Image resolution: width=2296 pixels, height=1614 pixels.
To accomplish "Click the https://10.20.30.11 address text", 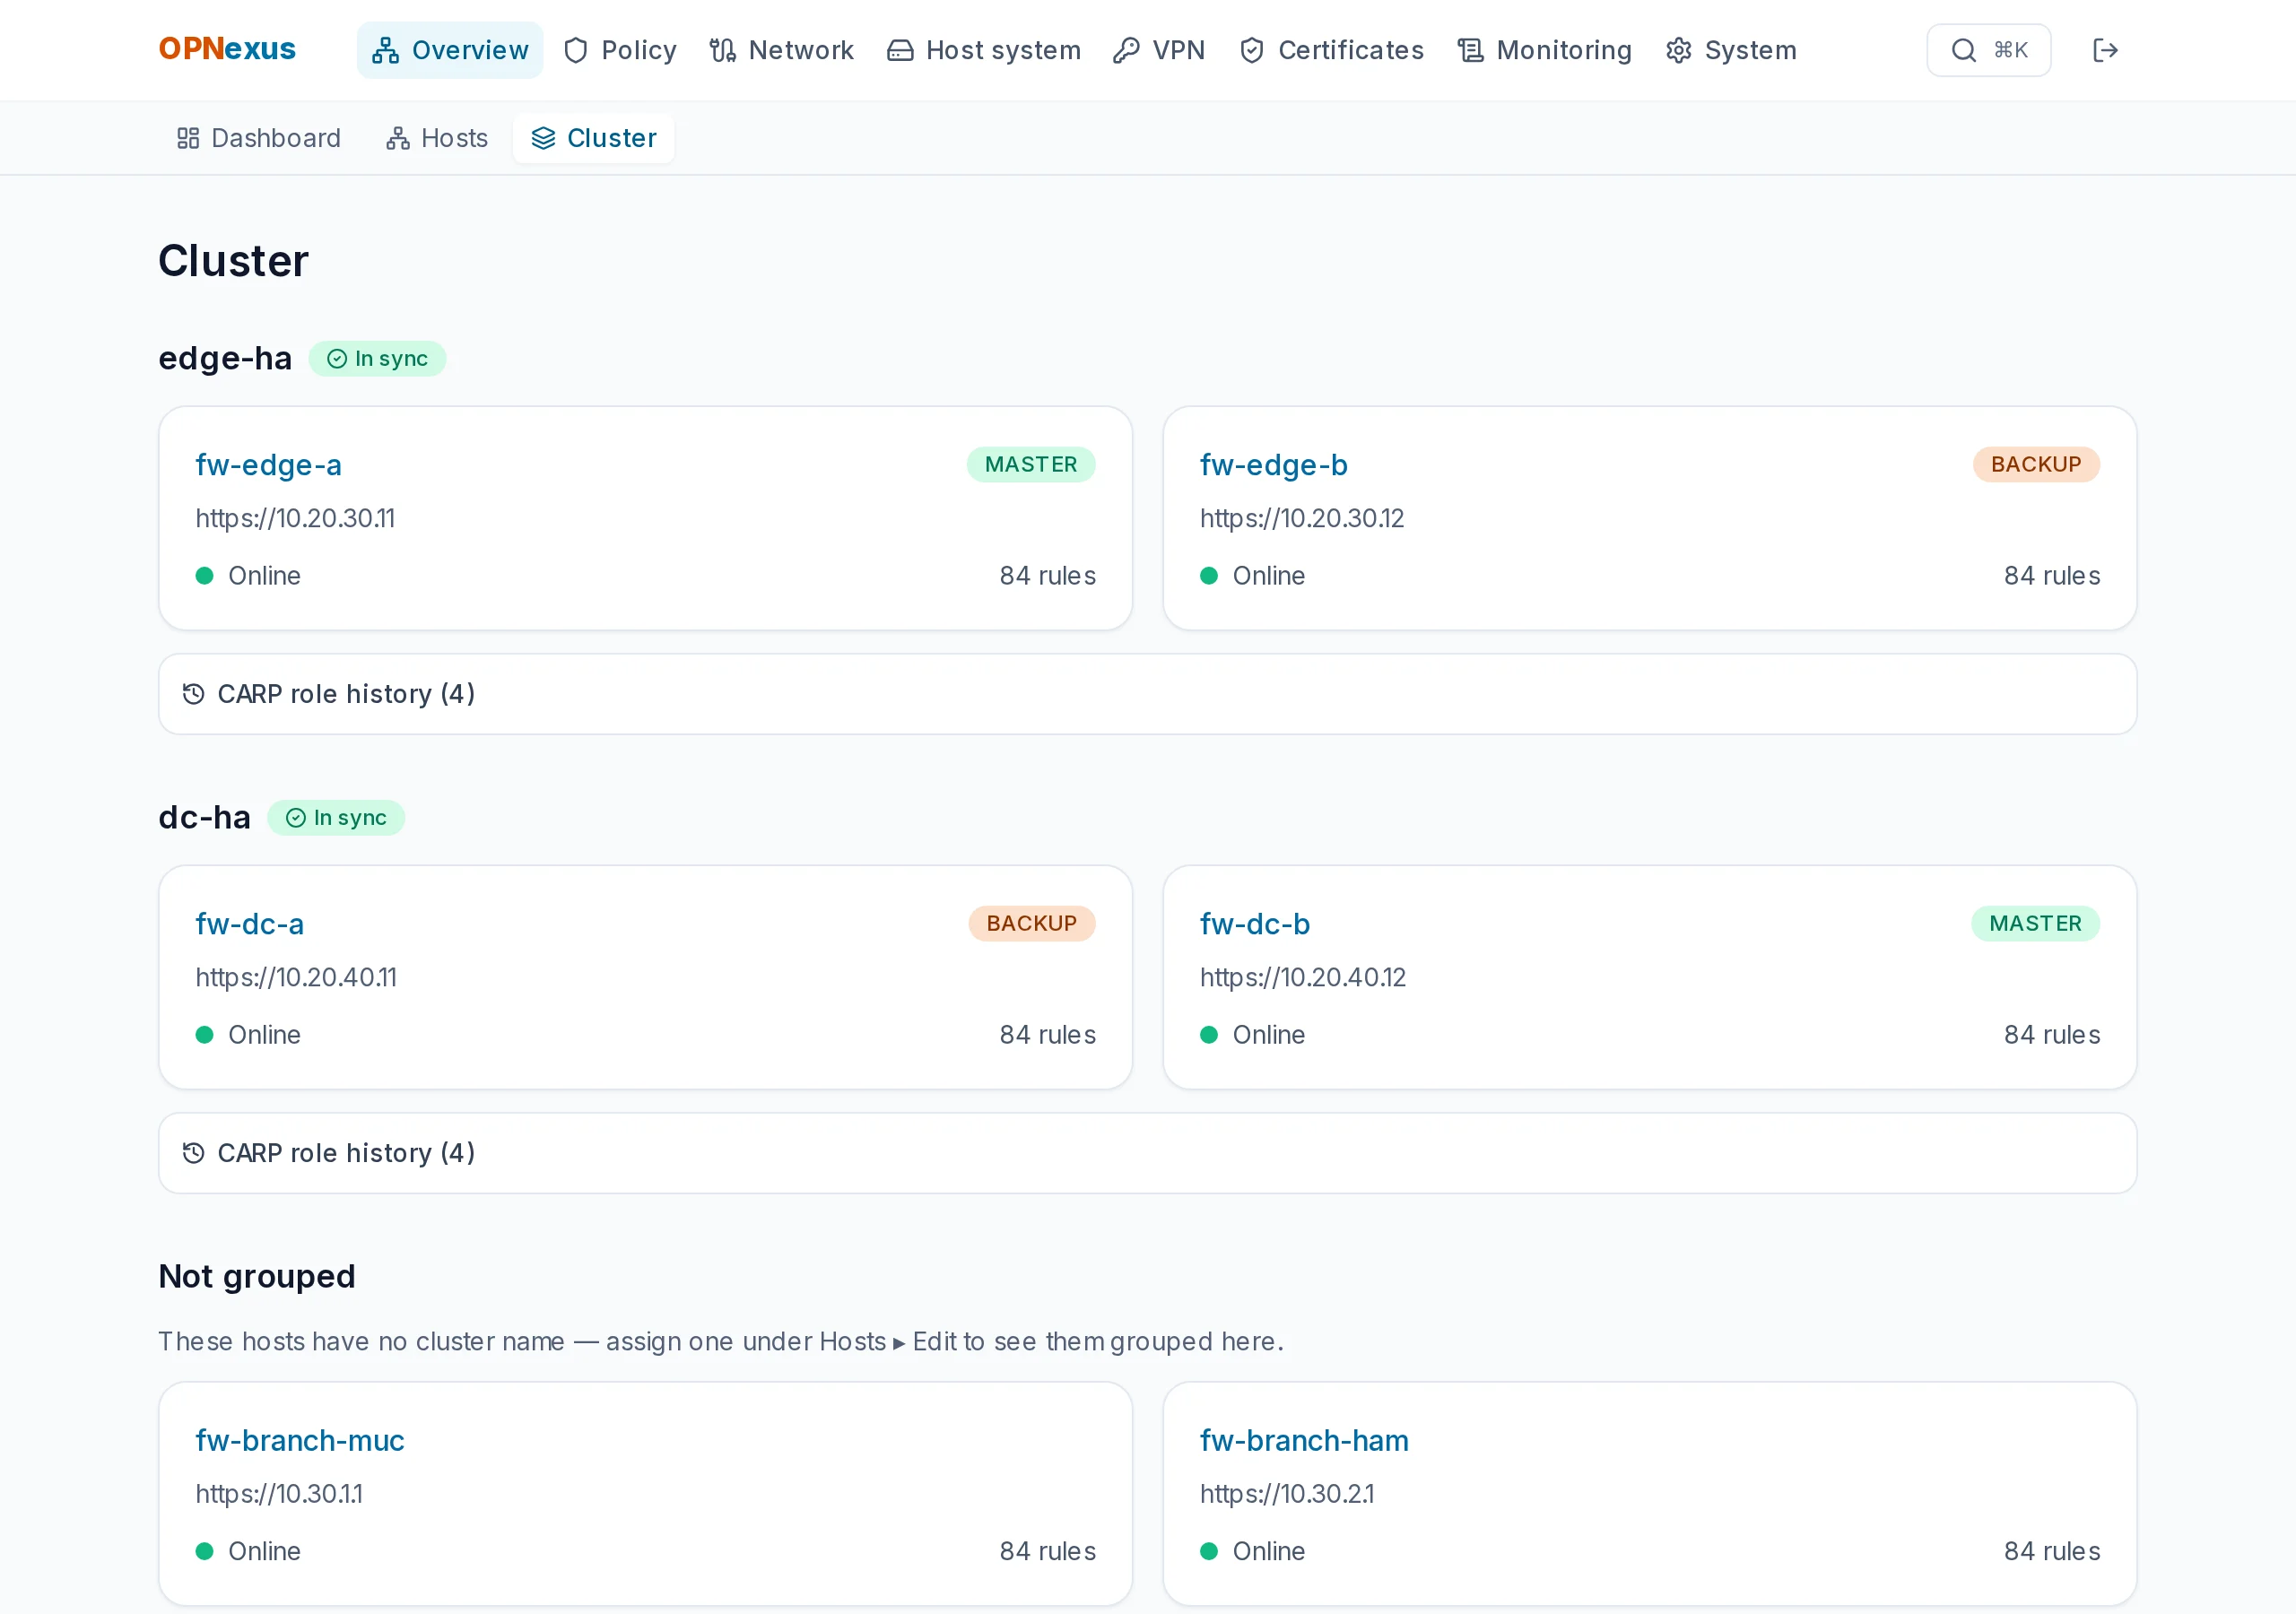I will point(295,519).
